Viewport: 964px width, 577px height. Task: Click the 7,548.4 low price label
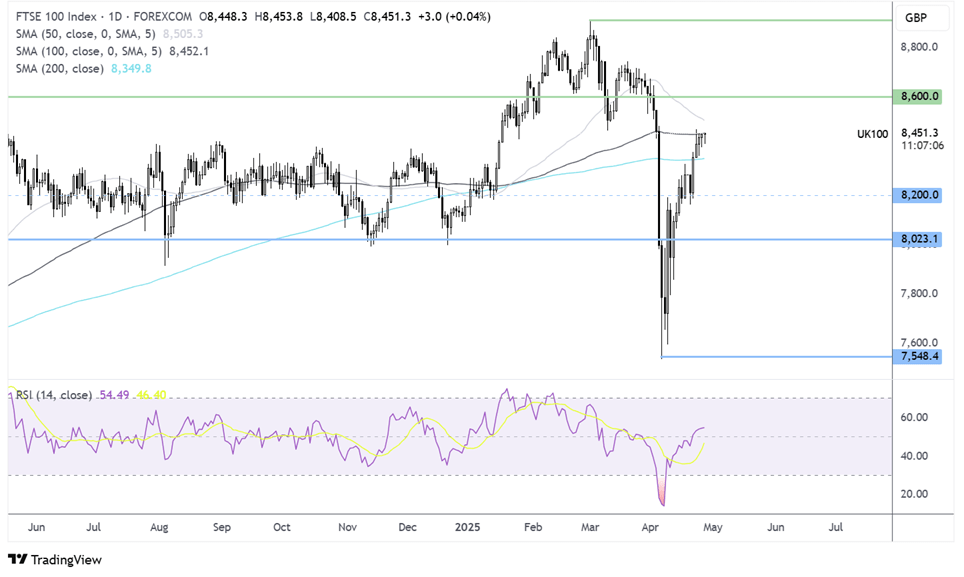pyautogui.click(x=919, y=356)
